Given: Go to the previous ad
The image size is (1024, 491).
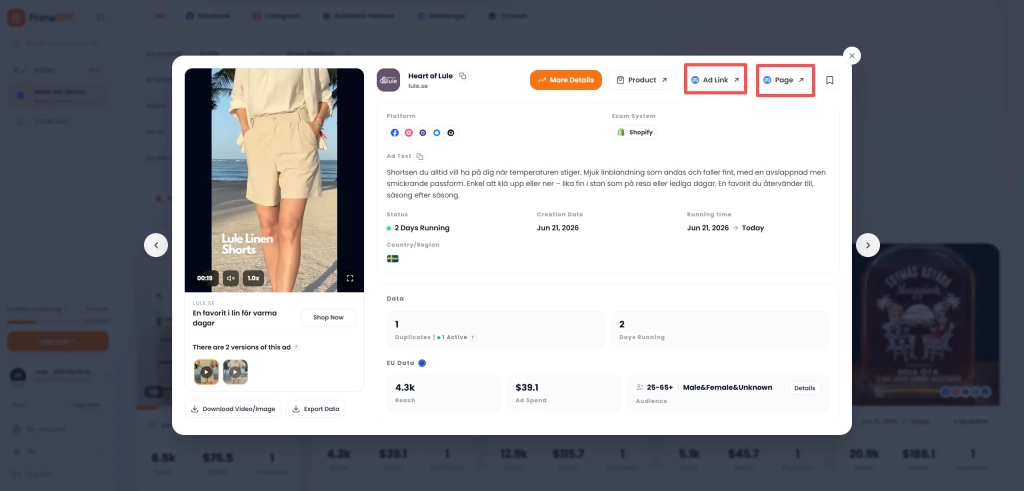Looking at the screenshot, I should (x=156, y=245).
